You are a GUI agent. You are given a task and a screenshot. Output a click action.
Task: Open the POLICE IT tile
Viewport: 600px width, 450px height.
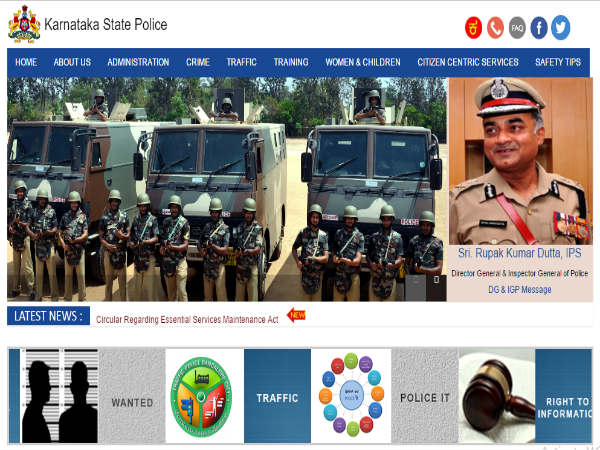coord(425,396)
